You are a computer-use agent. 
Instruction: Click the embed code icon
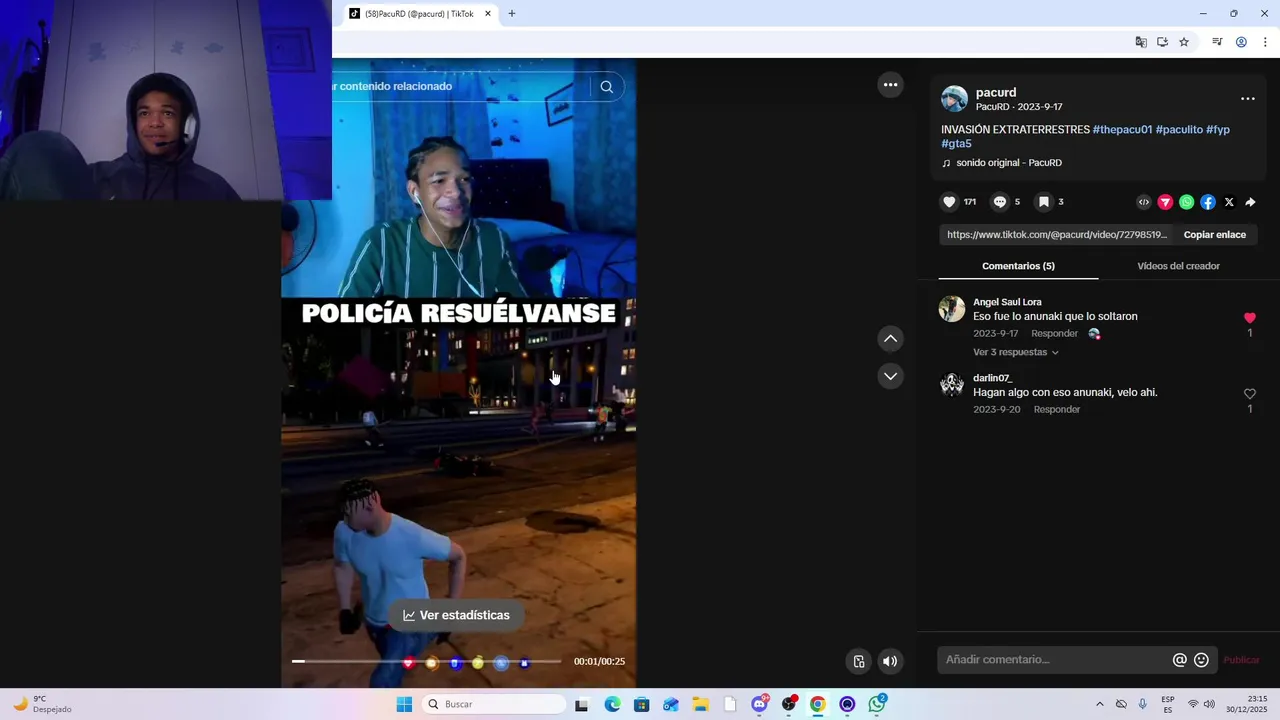[x=1144, y=202]
